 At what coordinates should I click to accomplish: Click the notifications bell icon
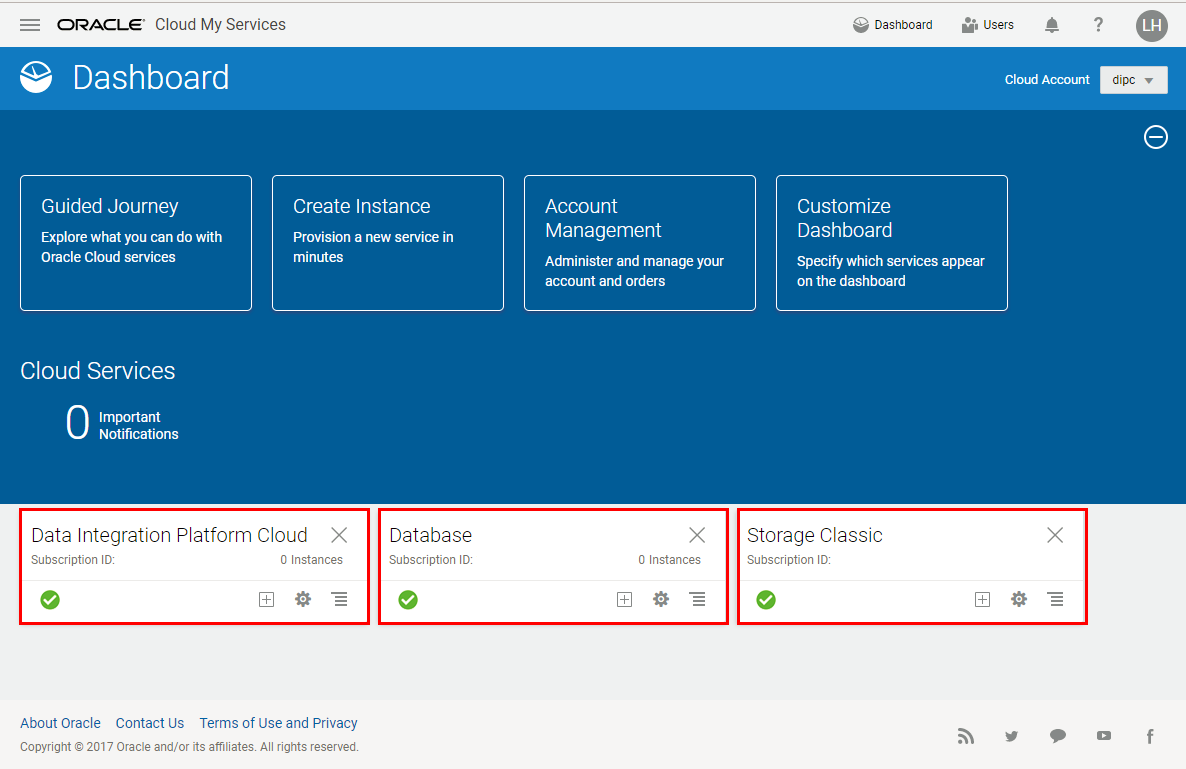click(x=1052, y=25)
